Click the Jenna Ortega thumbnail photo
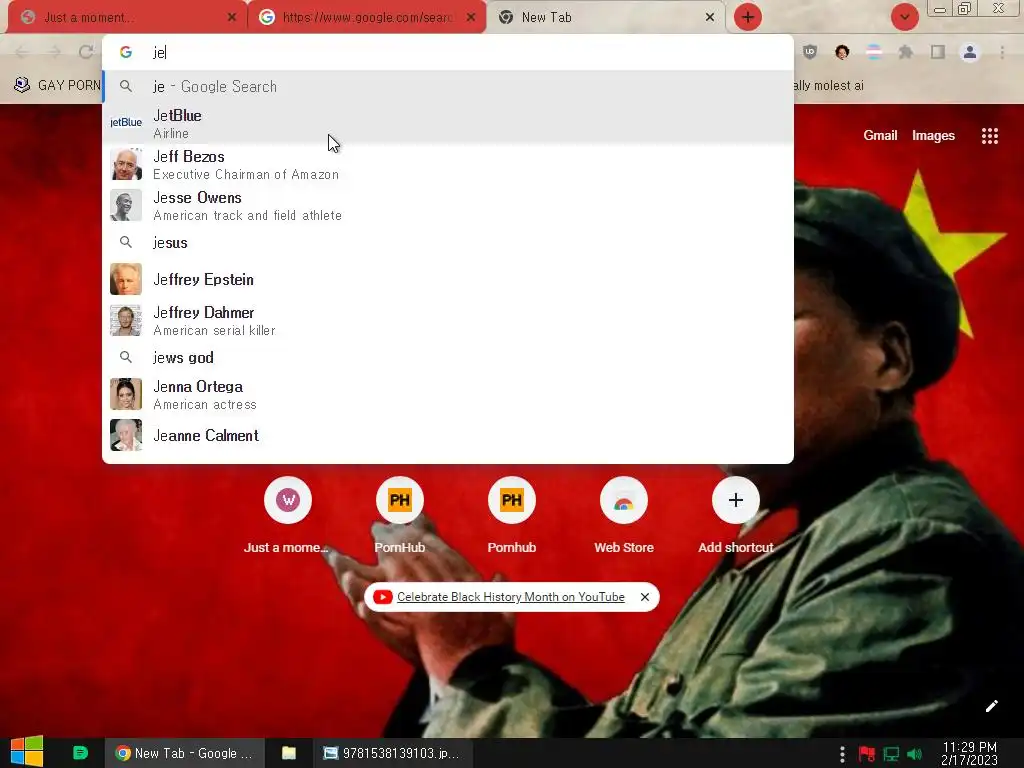Screen dimensions: 1024x768 point(126,394)
